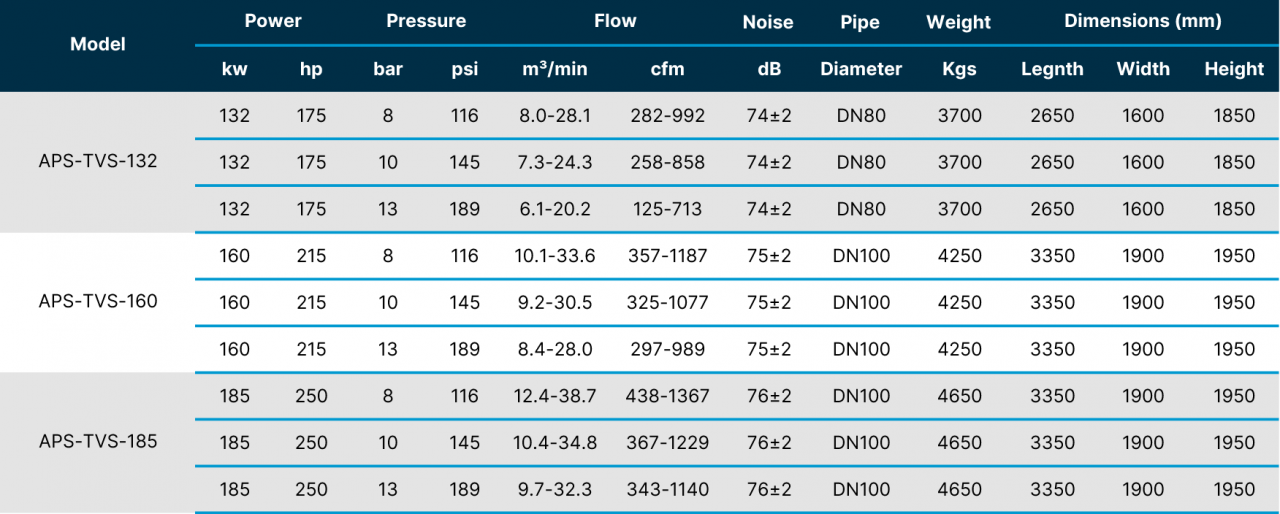This screenshot has height=514, width=1280.
Task: Select the m³/min sub-header
Action: (x=555, y=69)
